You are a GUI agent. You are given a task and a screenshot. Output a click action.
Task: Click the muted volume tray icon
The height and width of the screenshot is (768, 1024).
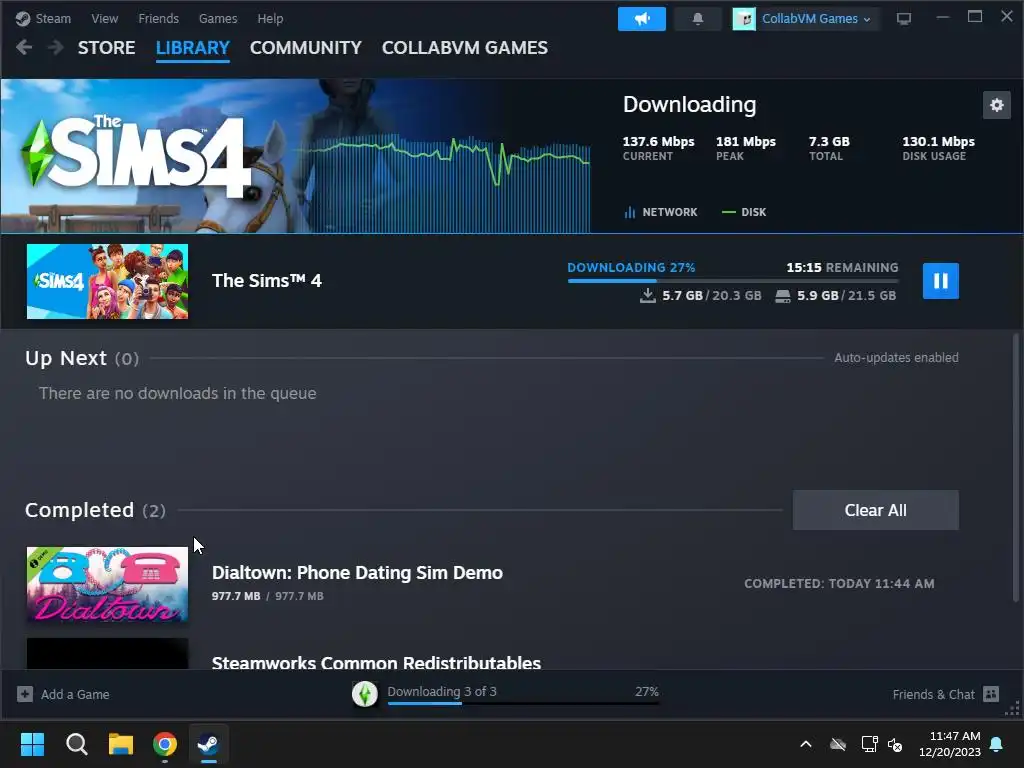tap(895, 744)
